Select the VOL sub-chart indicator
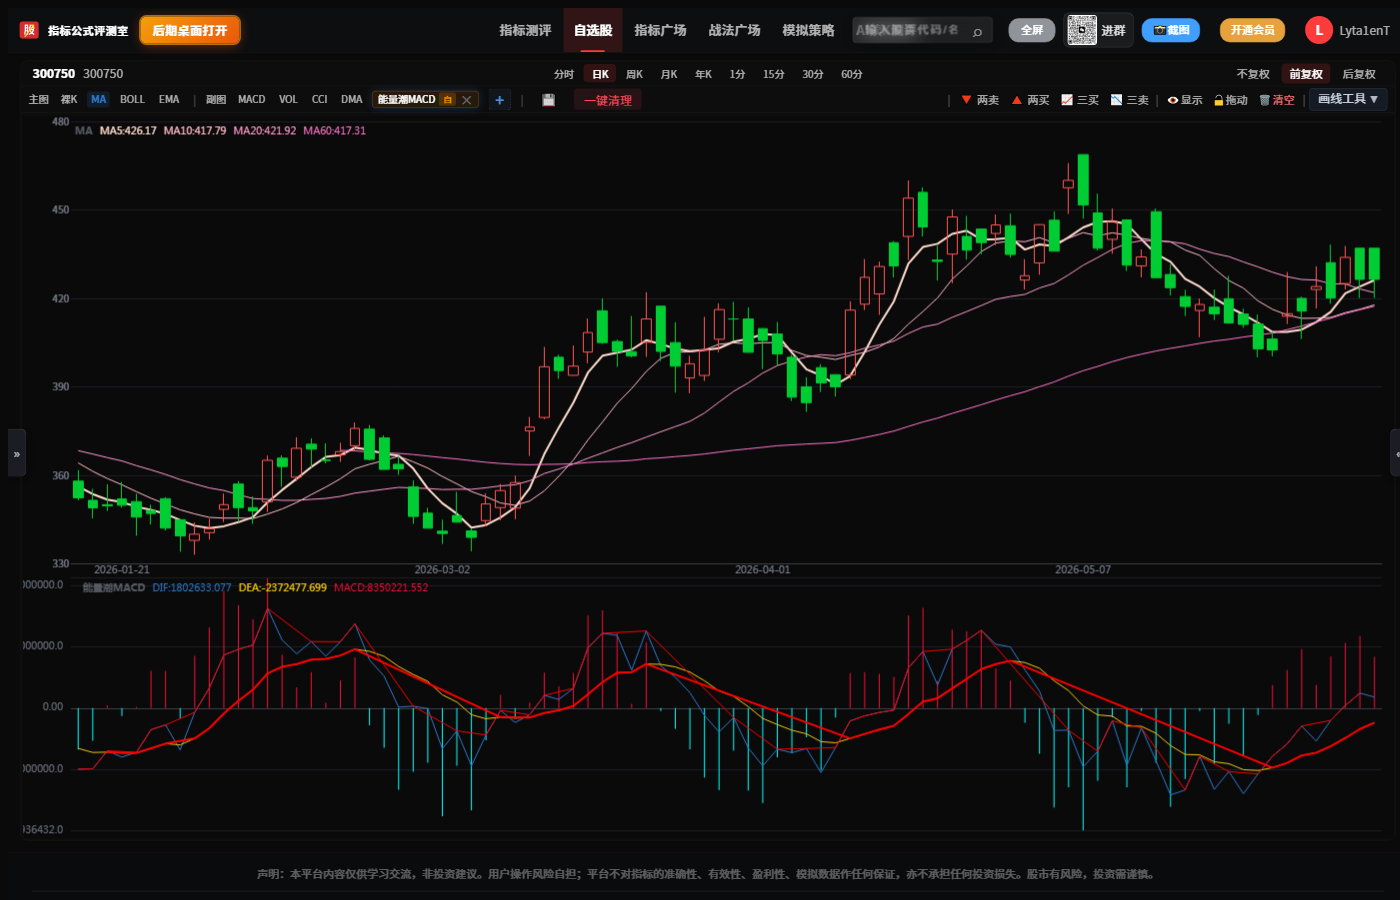This screenshot has height=900, width=1400. click(x=288, y=100)
